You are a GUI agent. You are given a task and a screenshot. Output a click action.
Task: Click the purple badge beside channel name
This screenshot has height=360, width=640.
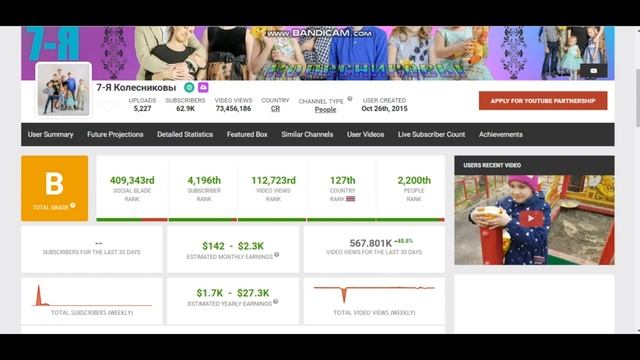pyautogui.click(x=203, y=87)
